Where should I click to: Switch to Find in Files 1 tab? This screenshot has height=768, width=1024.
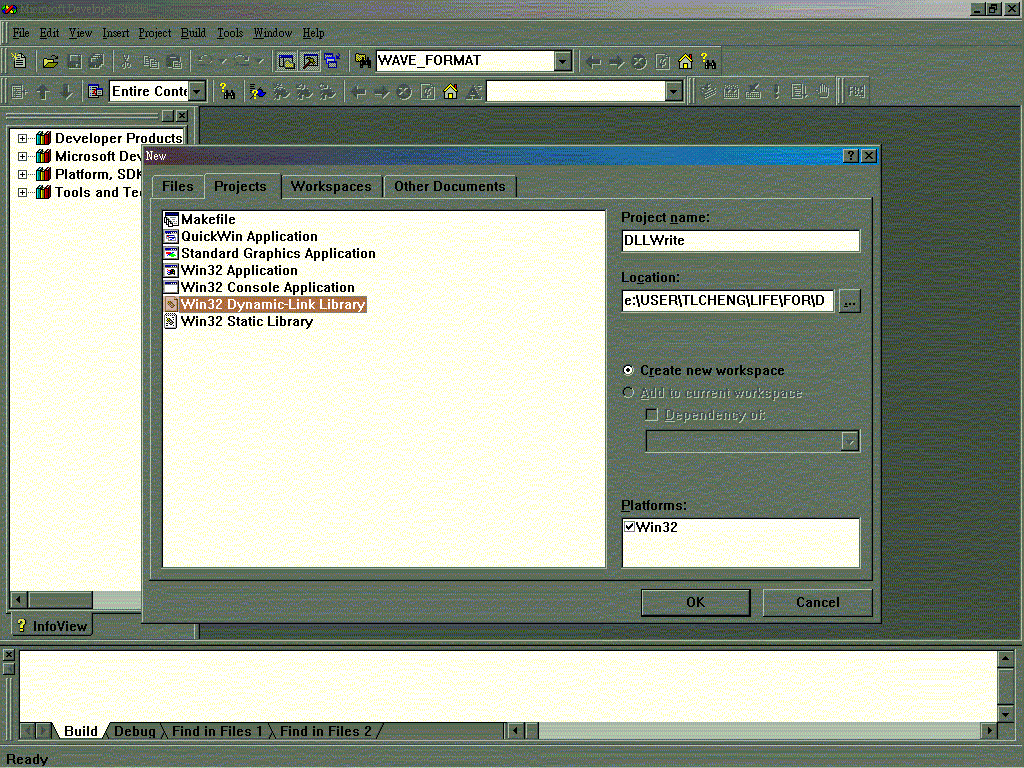(x=217, y=731)
